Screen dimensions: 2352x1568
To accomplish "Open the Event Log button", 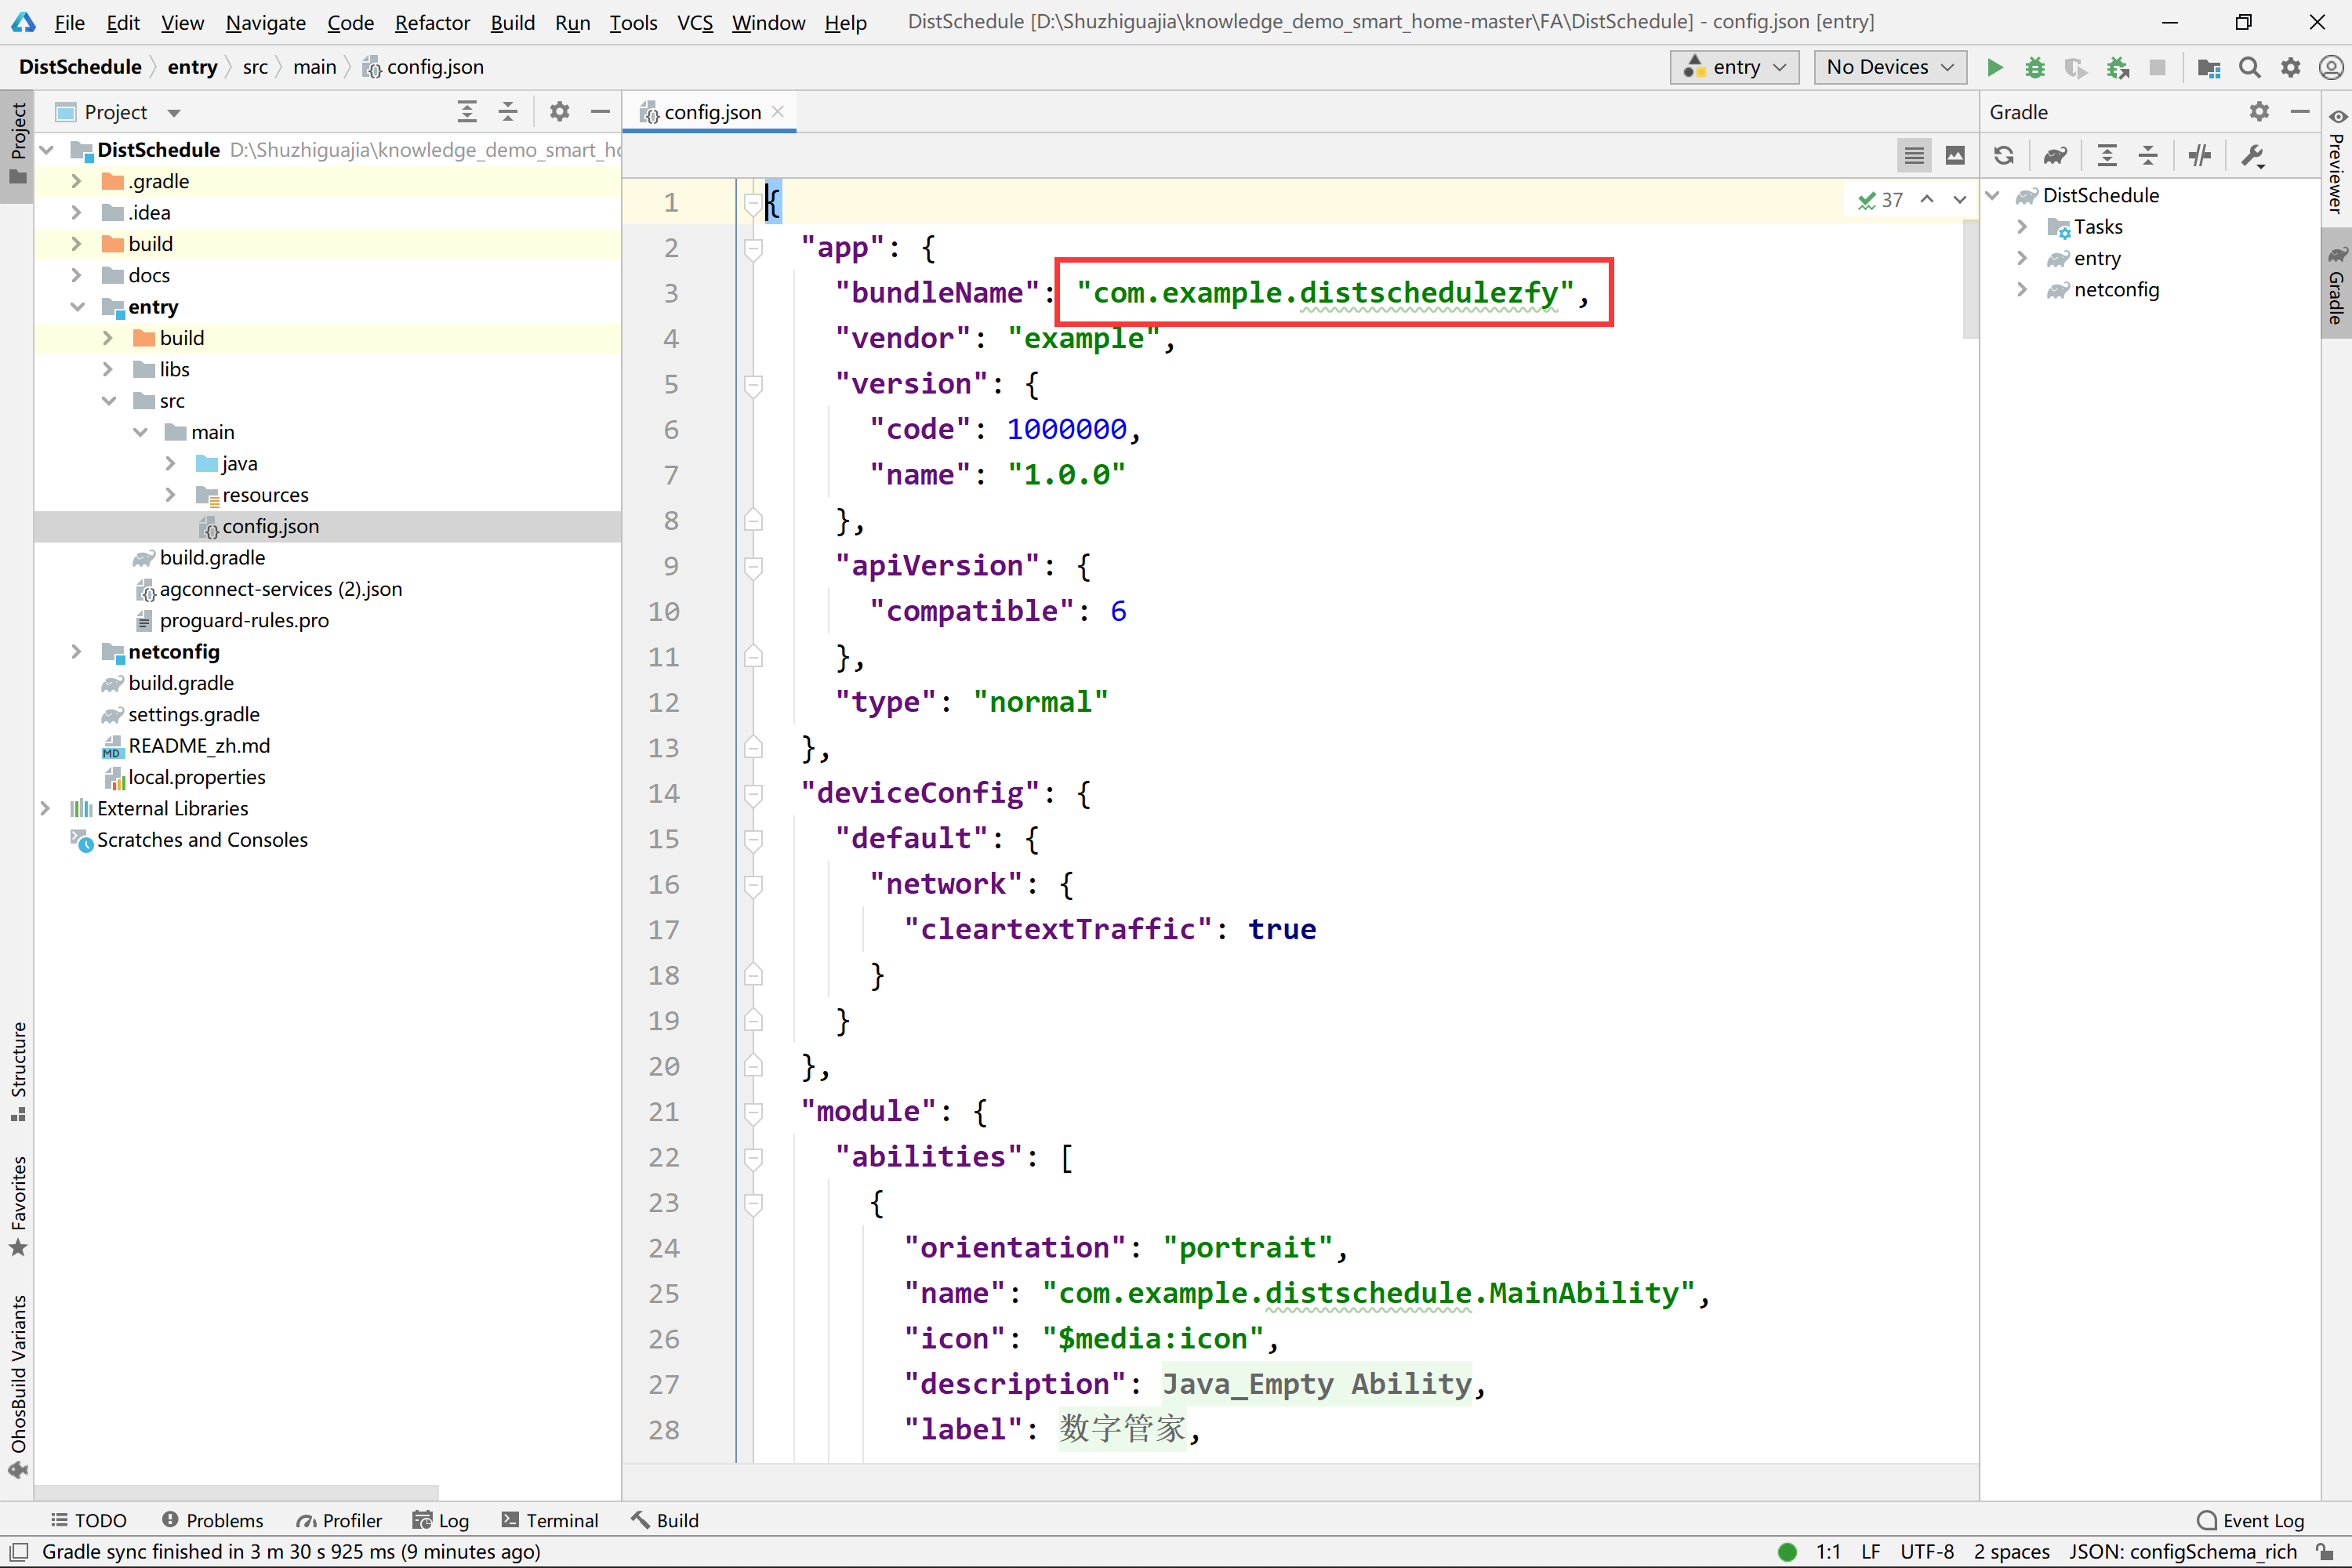I will pos(2250,1520).
